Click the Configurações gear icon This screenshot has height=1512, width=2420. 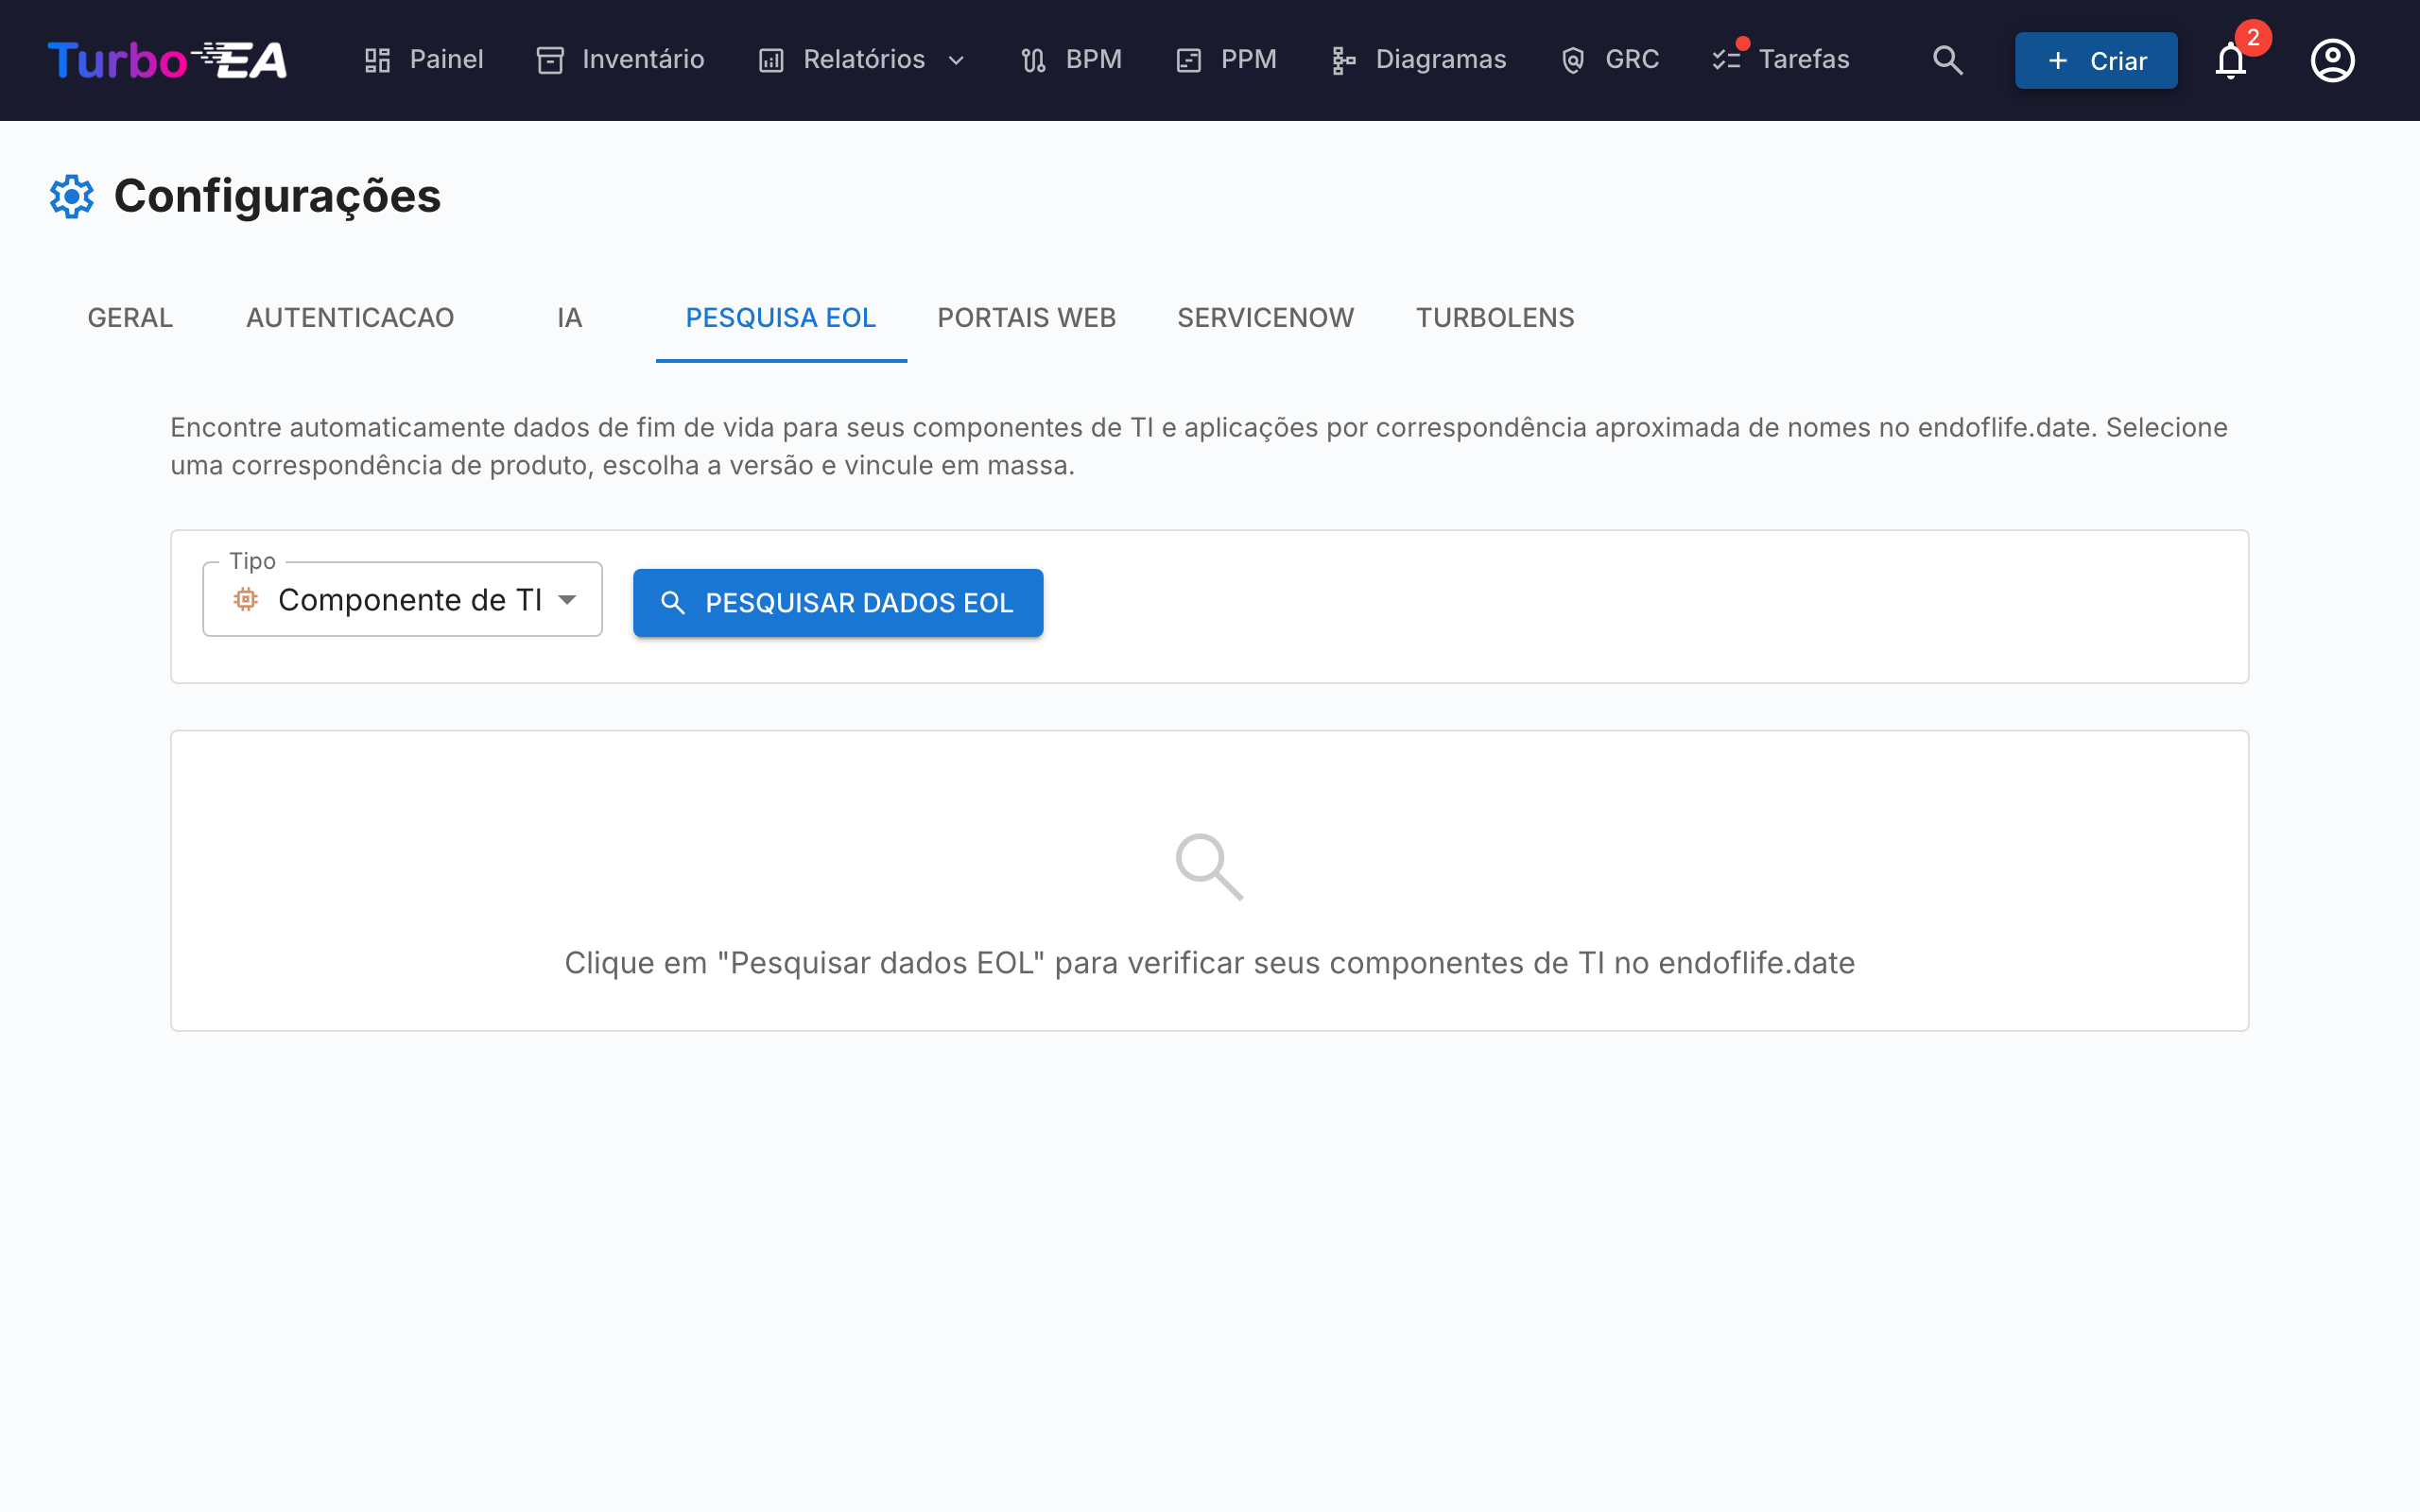72,196
